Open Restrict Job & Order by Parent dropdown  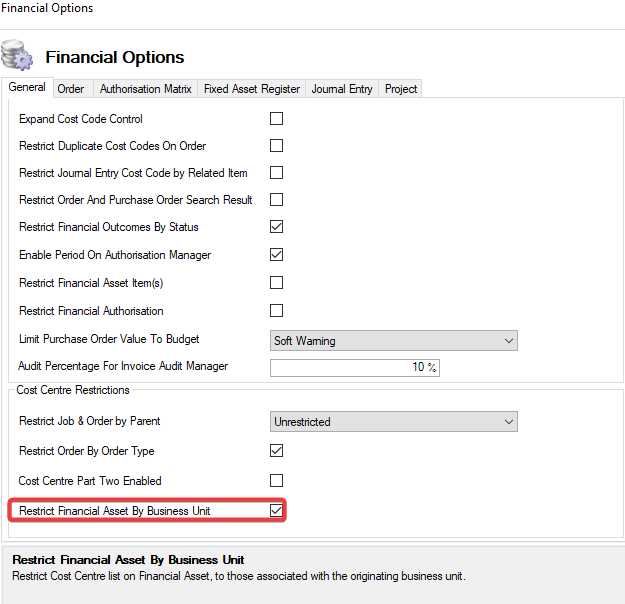pyautogui.click(x=394, y=422)
